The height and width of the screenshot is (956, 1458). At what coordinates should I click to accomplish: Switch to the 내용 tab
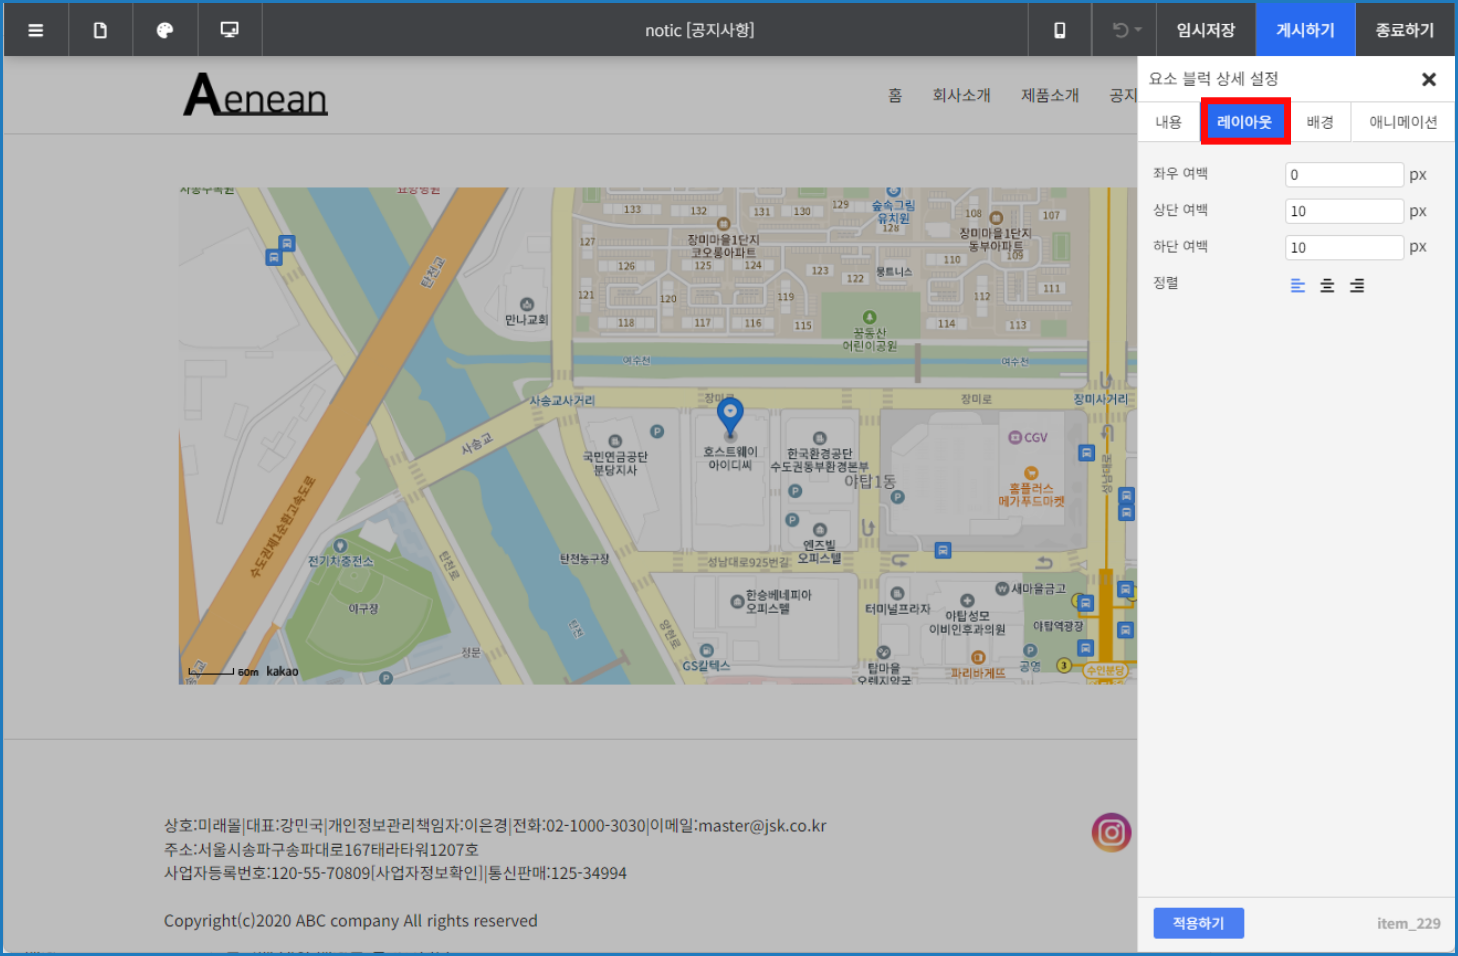1168,122
